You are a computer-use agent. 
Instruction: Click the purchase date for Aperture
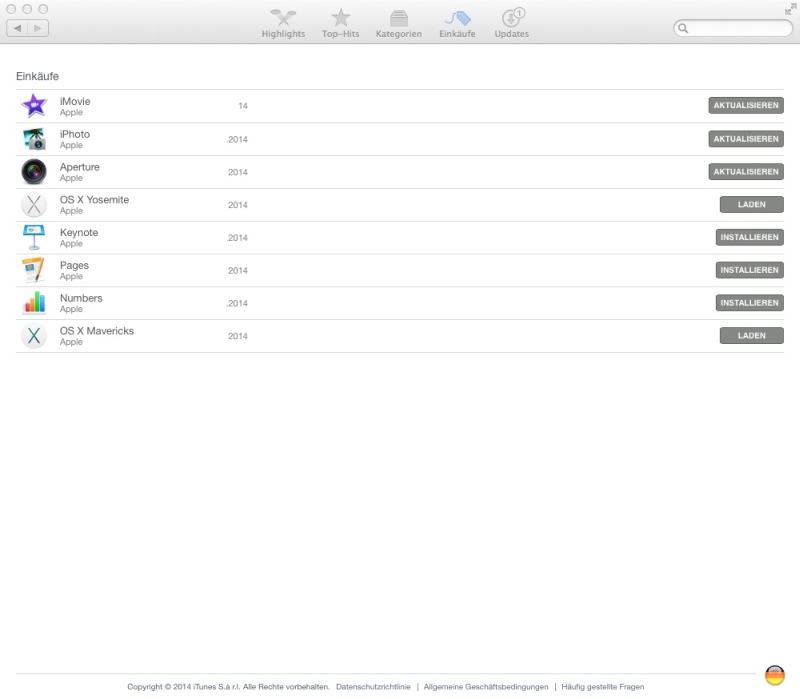pyautogui.click(x=238, y=172)
